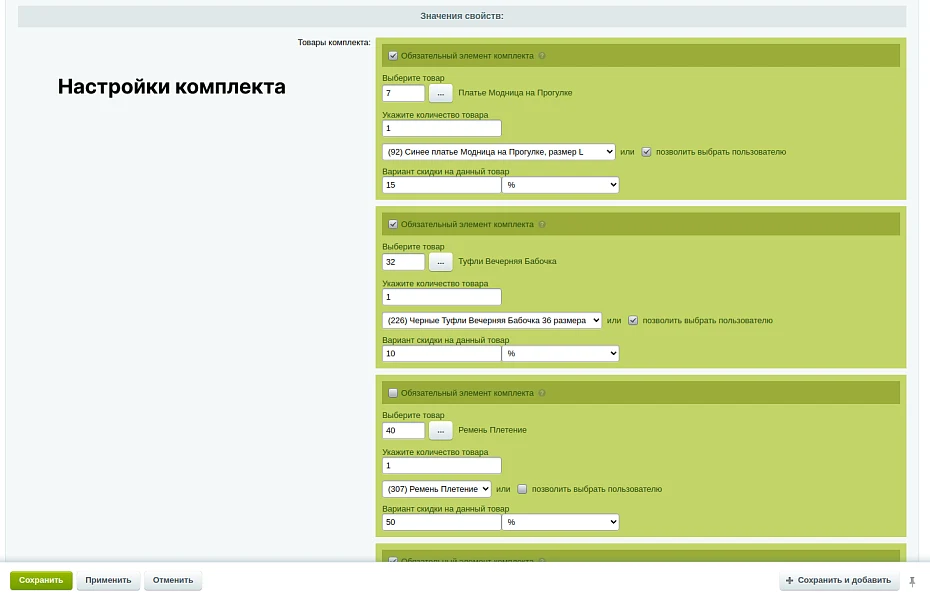Open the Синее платье Модница variant dropdown
This screenshot has width=930, height=600.
click(x=498, y=152)
